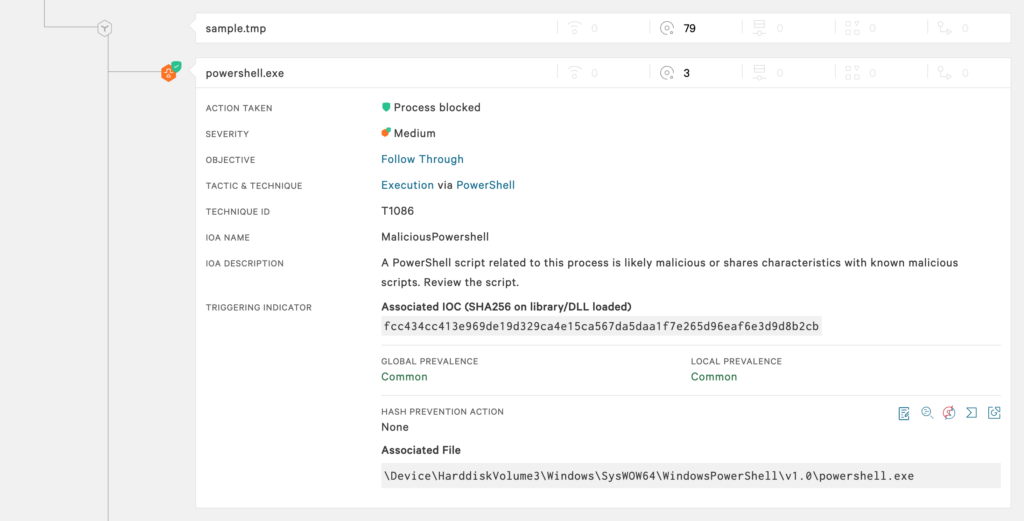The width and height of the screenshot is (1024, 521).
Task: Click Local Prevalence value Common
Action: pos(714,377)
